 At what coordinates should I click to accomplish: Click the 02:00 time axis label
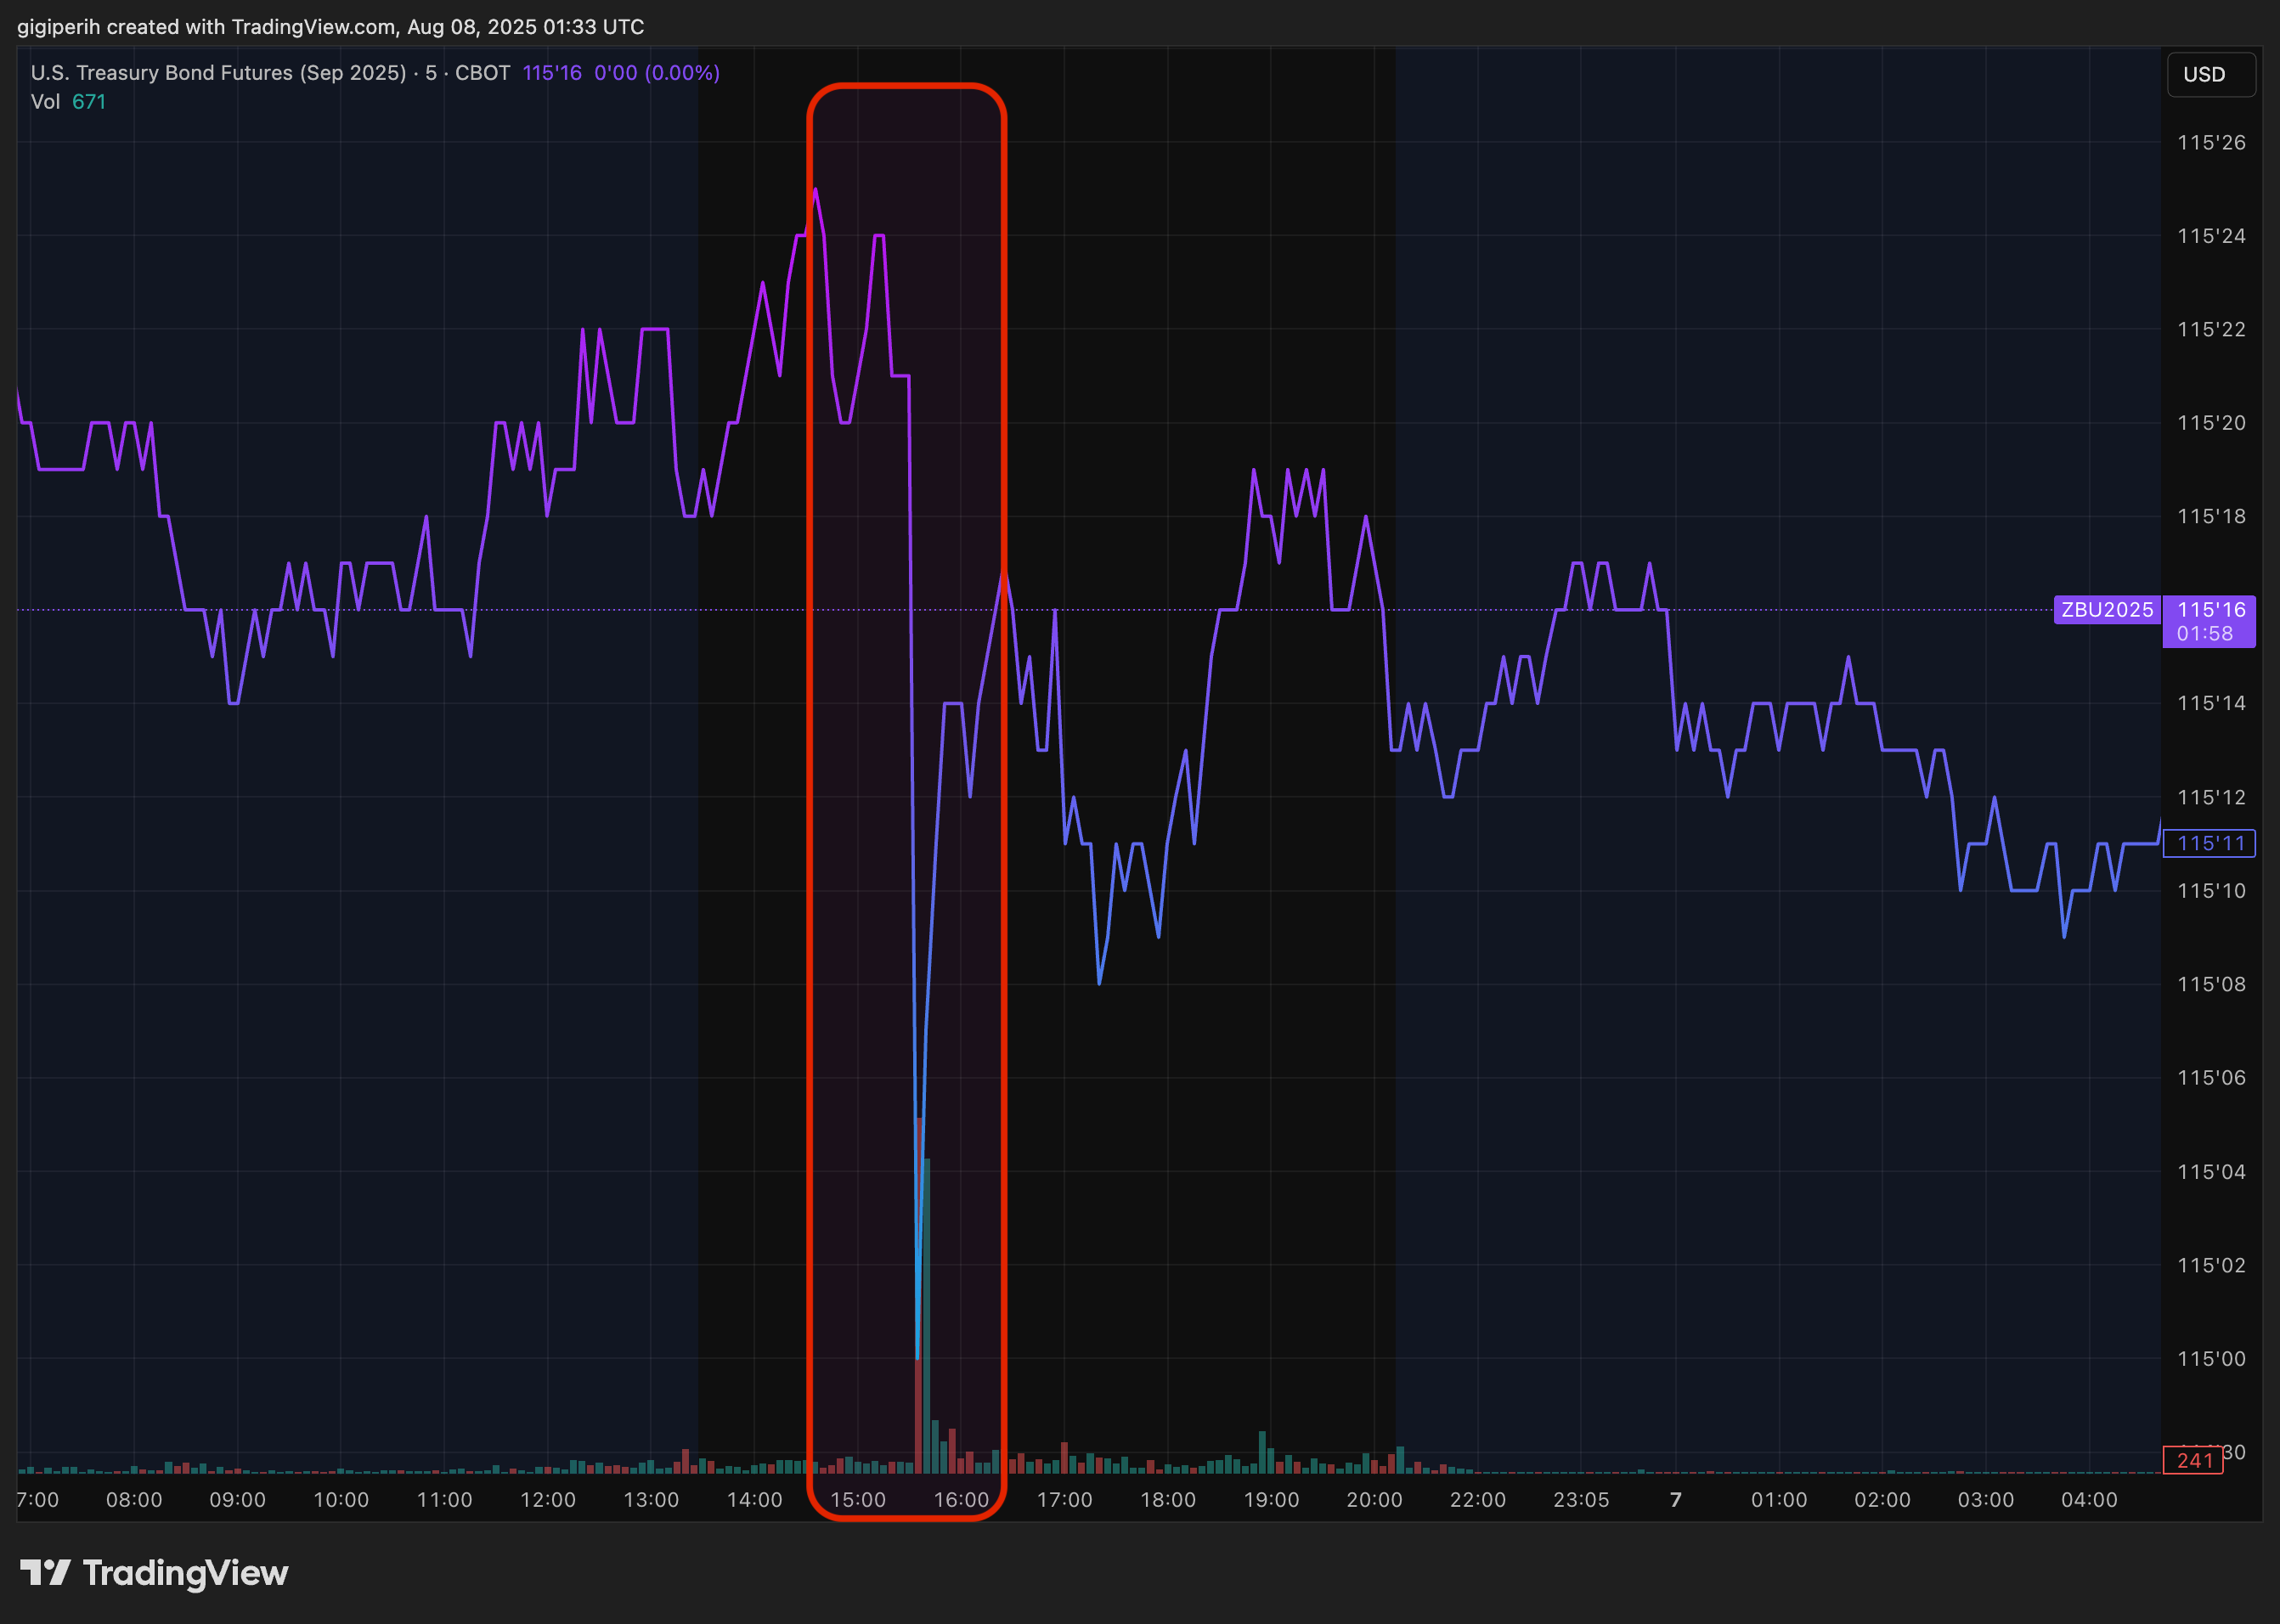pyautogui.click(x=1882, y=1500)
